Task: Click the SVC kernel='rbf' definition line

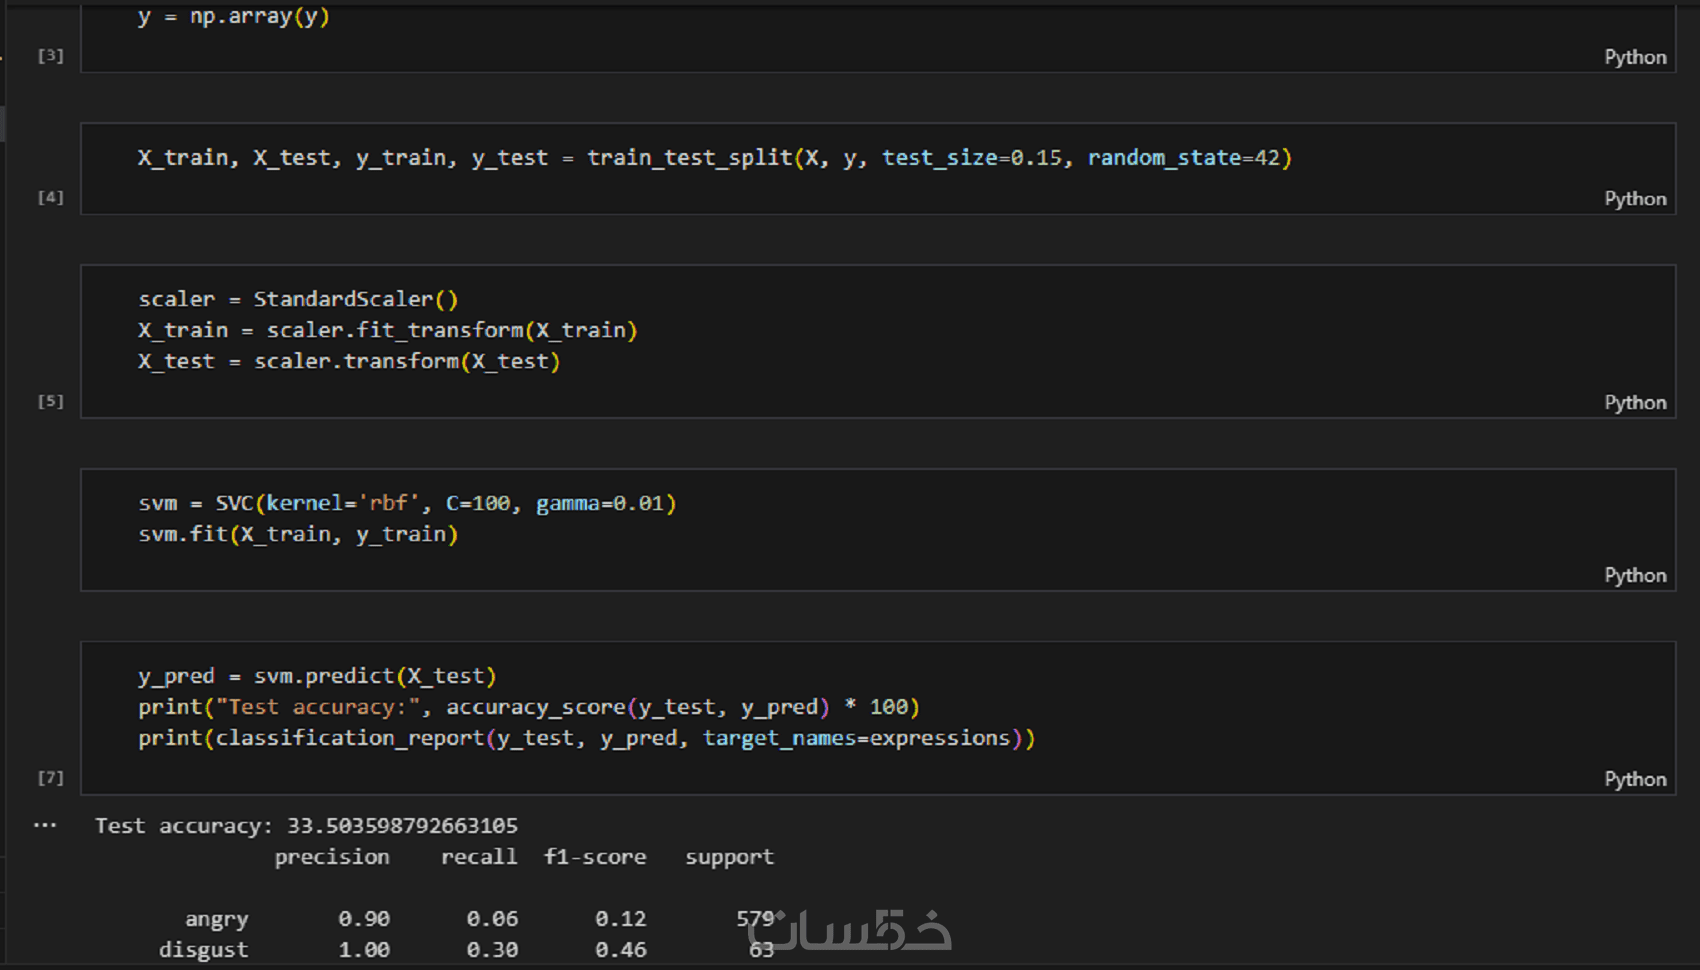Action: 407,504
